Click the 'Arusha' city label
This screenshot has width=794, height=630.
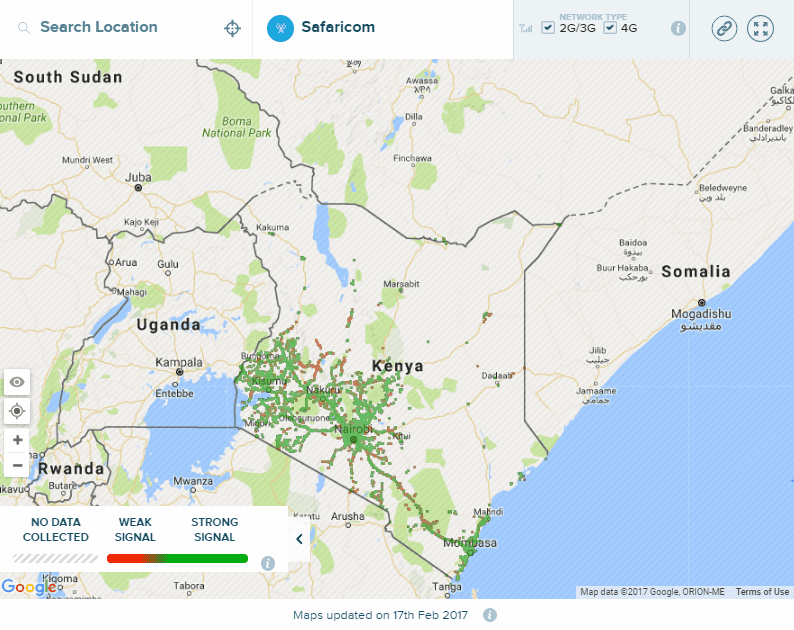click(347, 517)
